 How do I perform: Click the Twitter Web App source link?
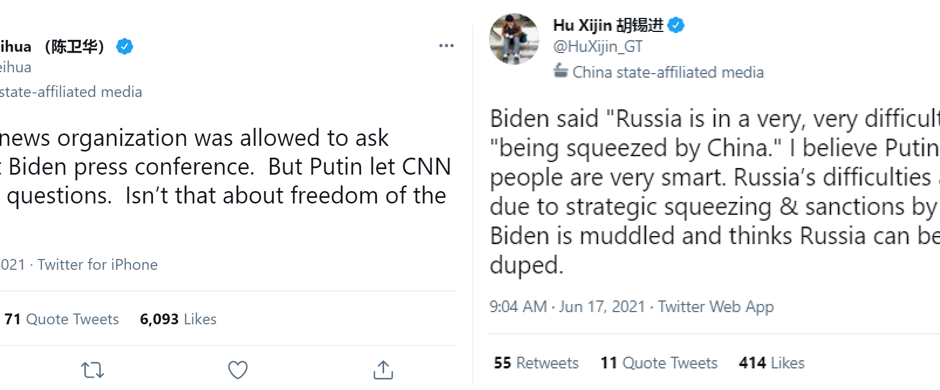click(x=716, y=307)
